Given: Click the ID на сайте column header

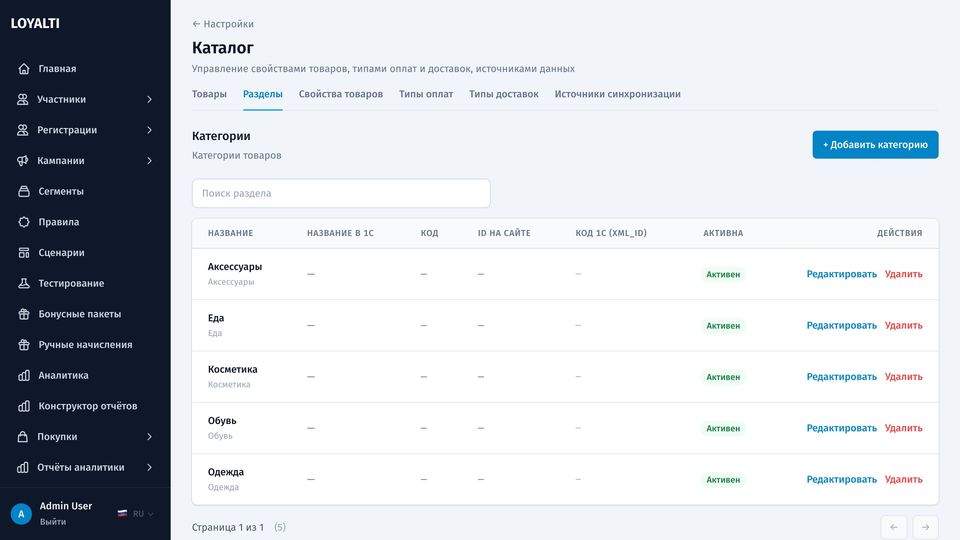Looking at the screenshot, I should tap(504, 233).
